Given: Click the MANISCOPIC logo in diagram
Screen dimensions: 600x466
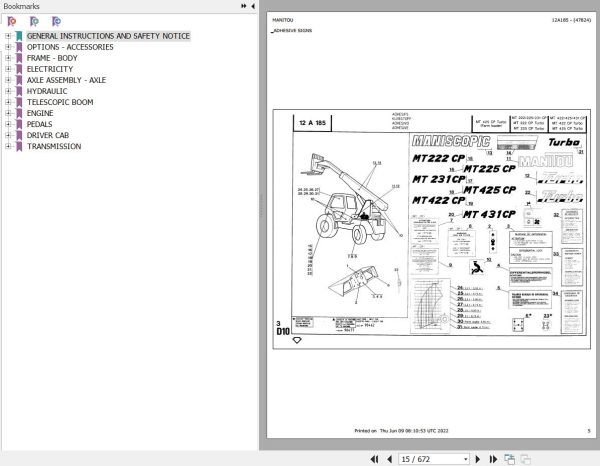Looking at the screenshot, I should pyautogui.click(x=451, y=142).
